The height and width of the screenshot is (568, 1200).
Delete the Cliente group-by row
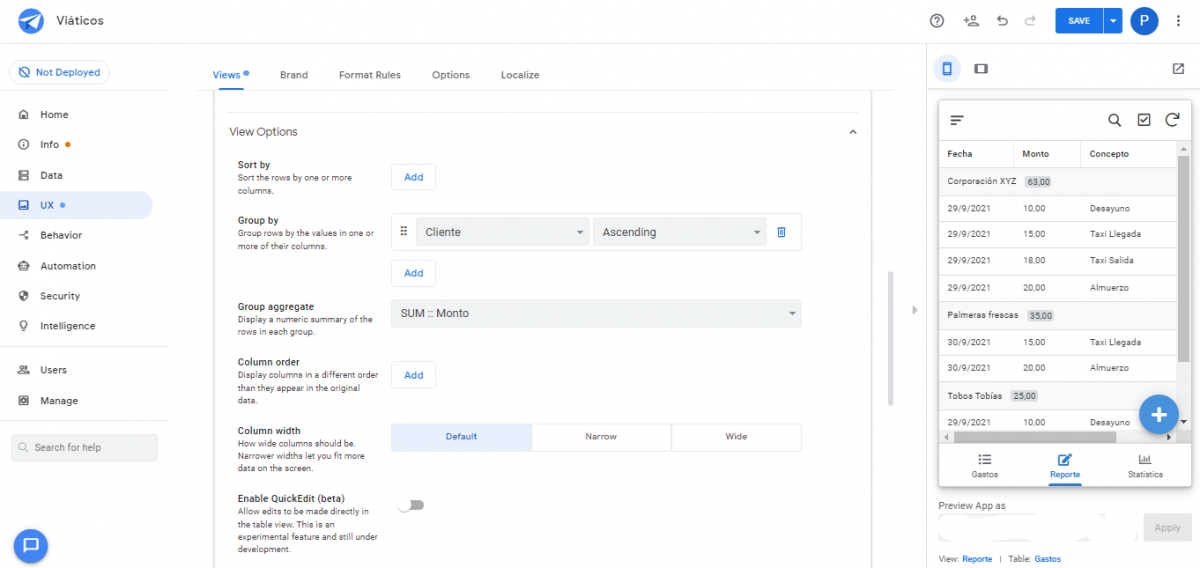click(x=782, y=232)
